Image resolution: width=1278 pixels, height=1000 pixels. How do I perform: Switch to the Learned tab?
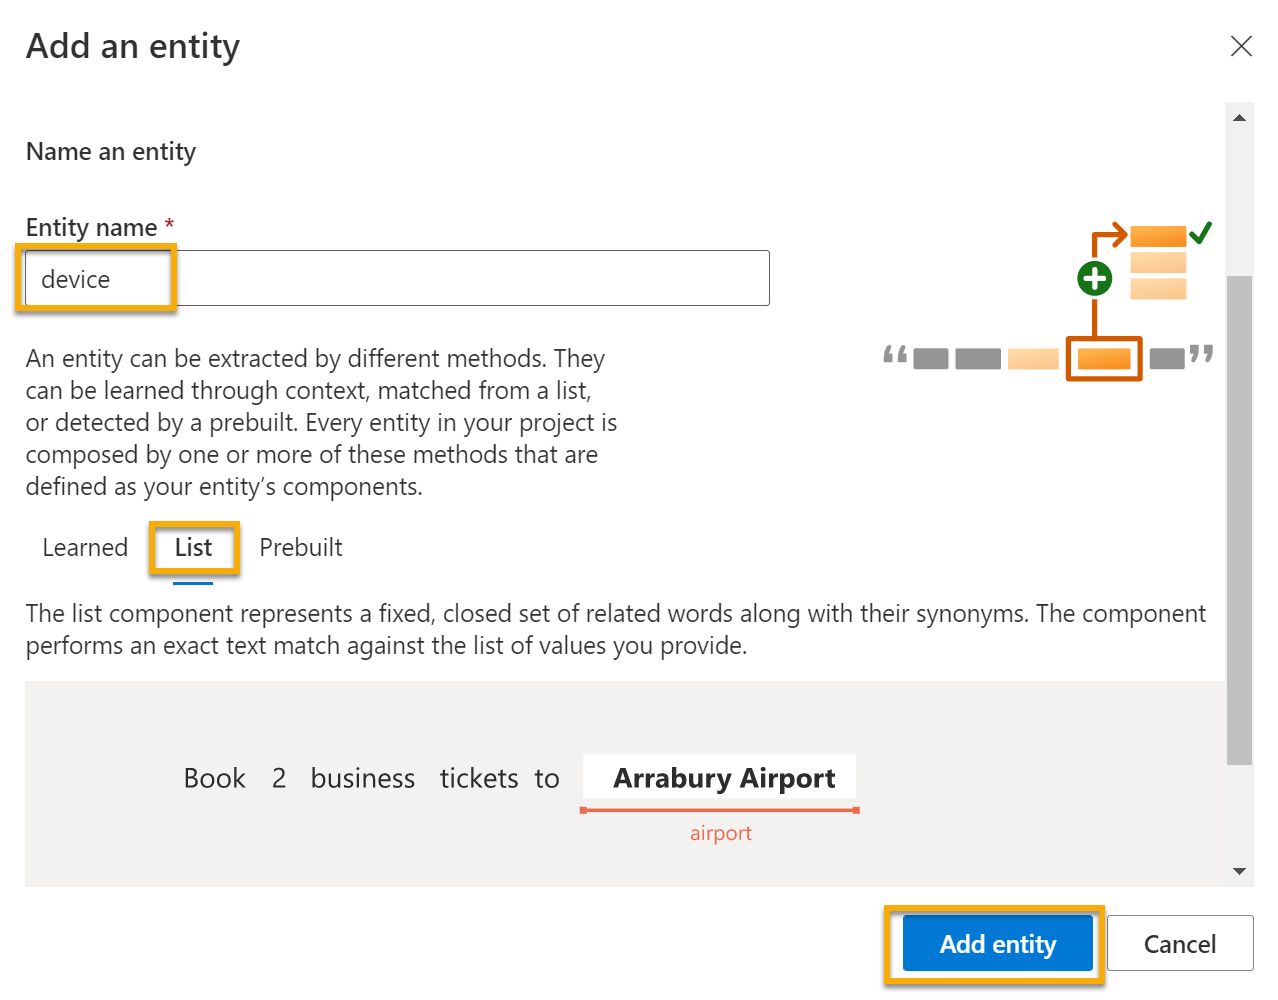(85, 548)
